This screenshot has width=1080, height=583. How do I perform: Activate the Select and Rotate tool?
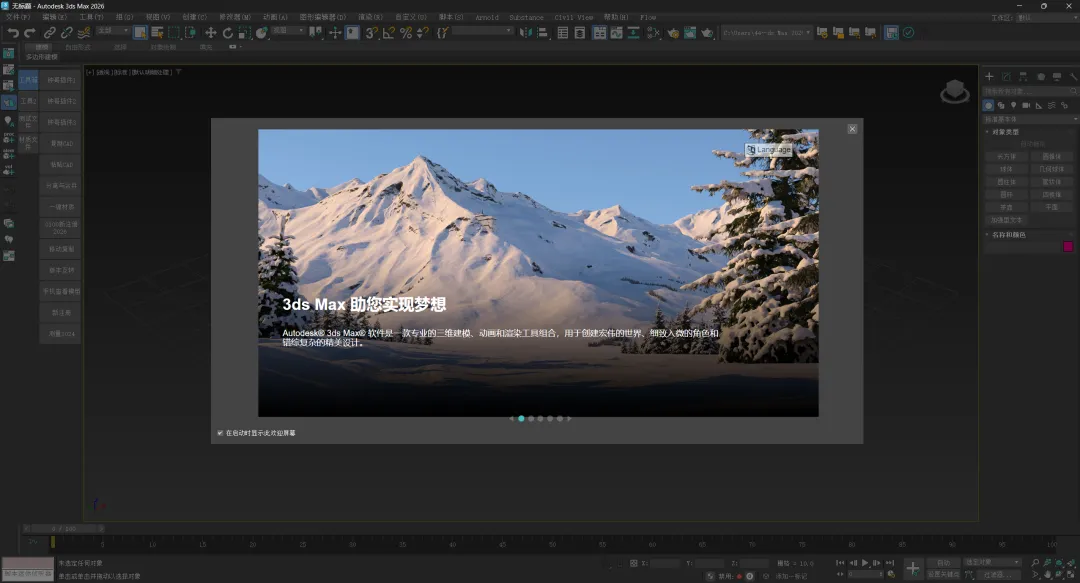point(228,32)
